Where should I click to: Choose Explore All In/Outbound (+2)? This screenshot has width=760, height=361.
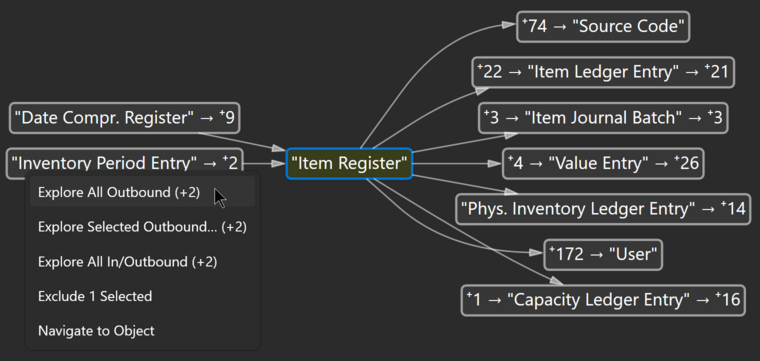click(142, 262)
